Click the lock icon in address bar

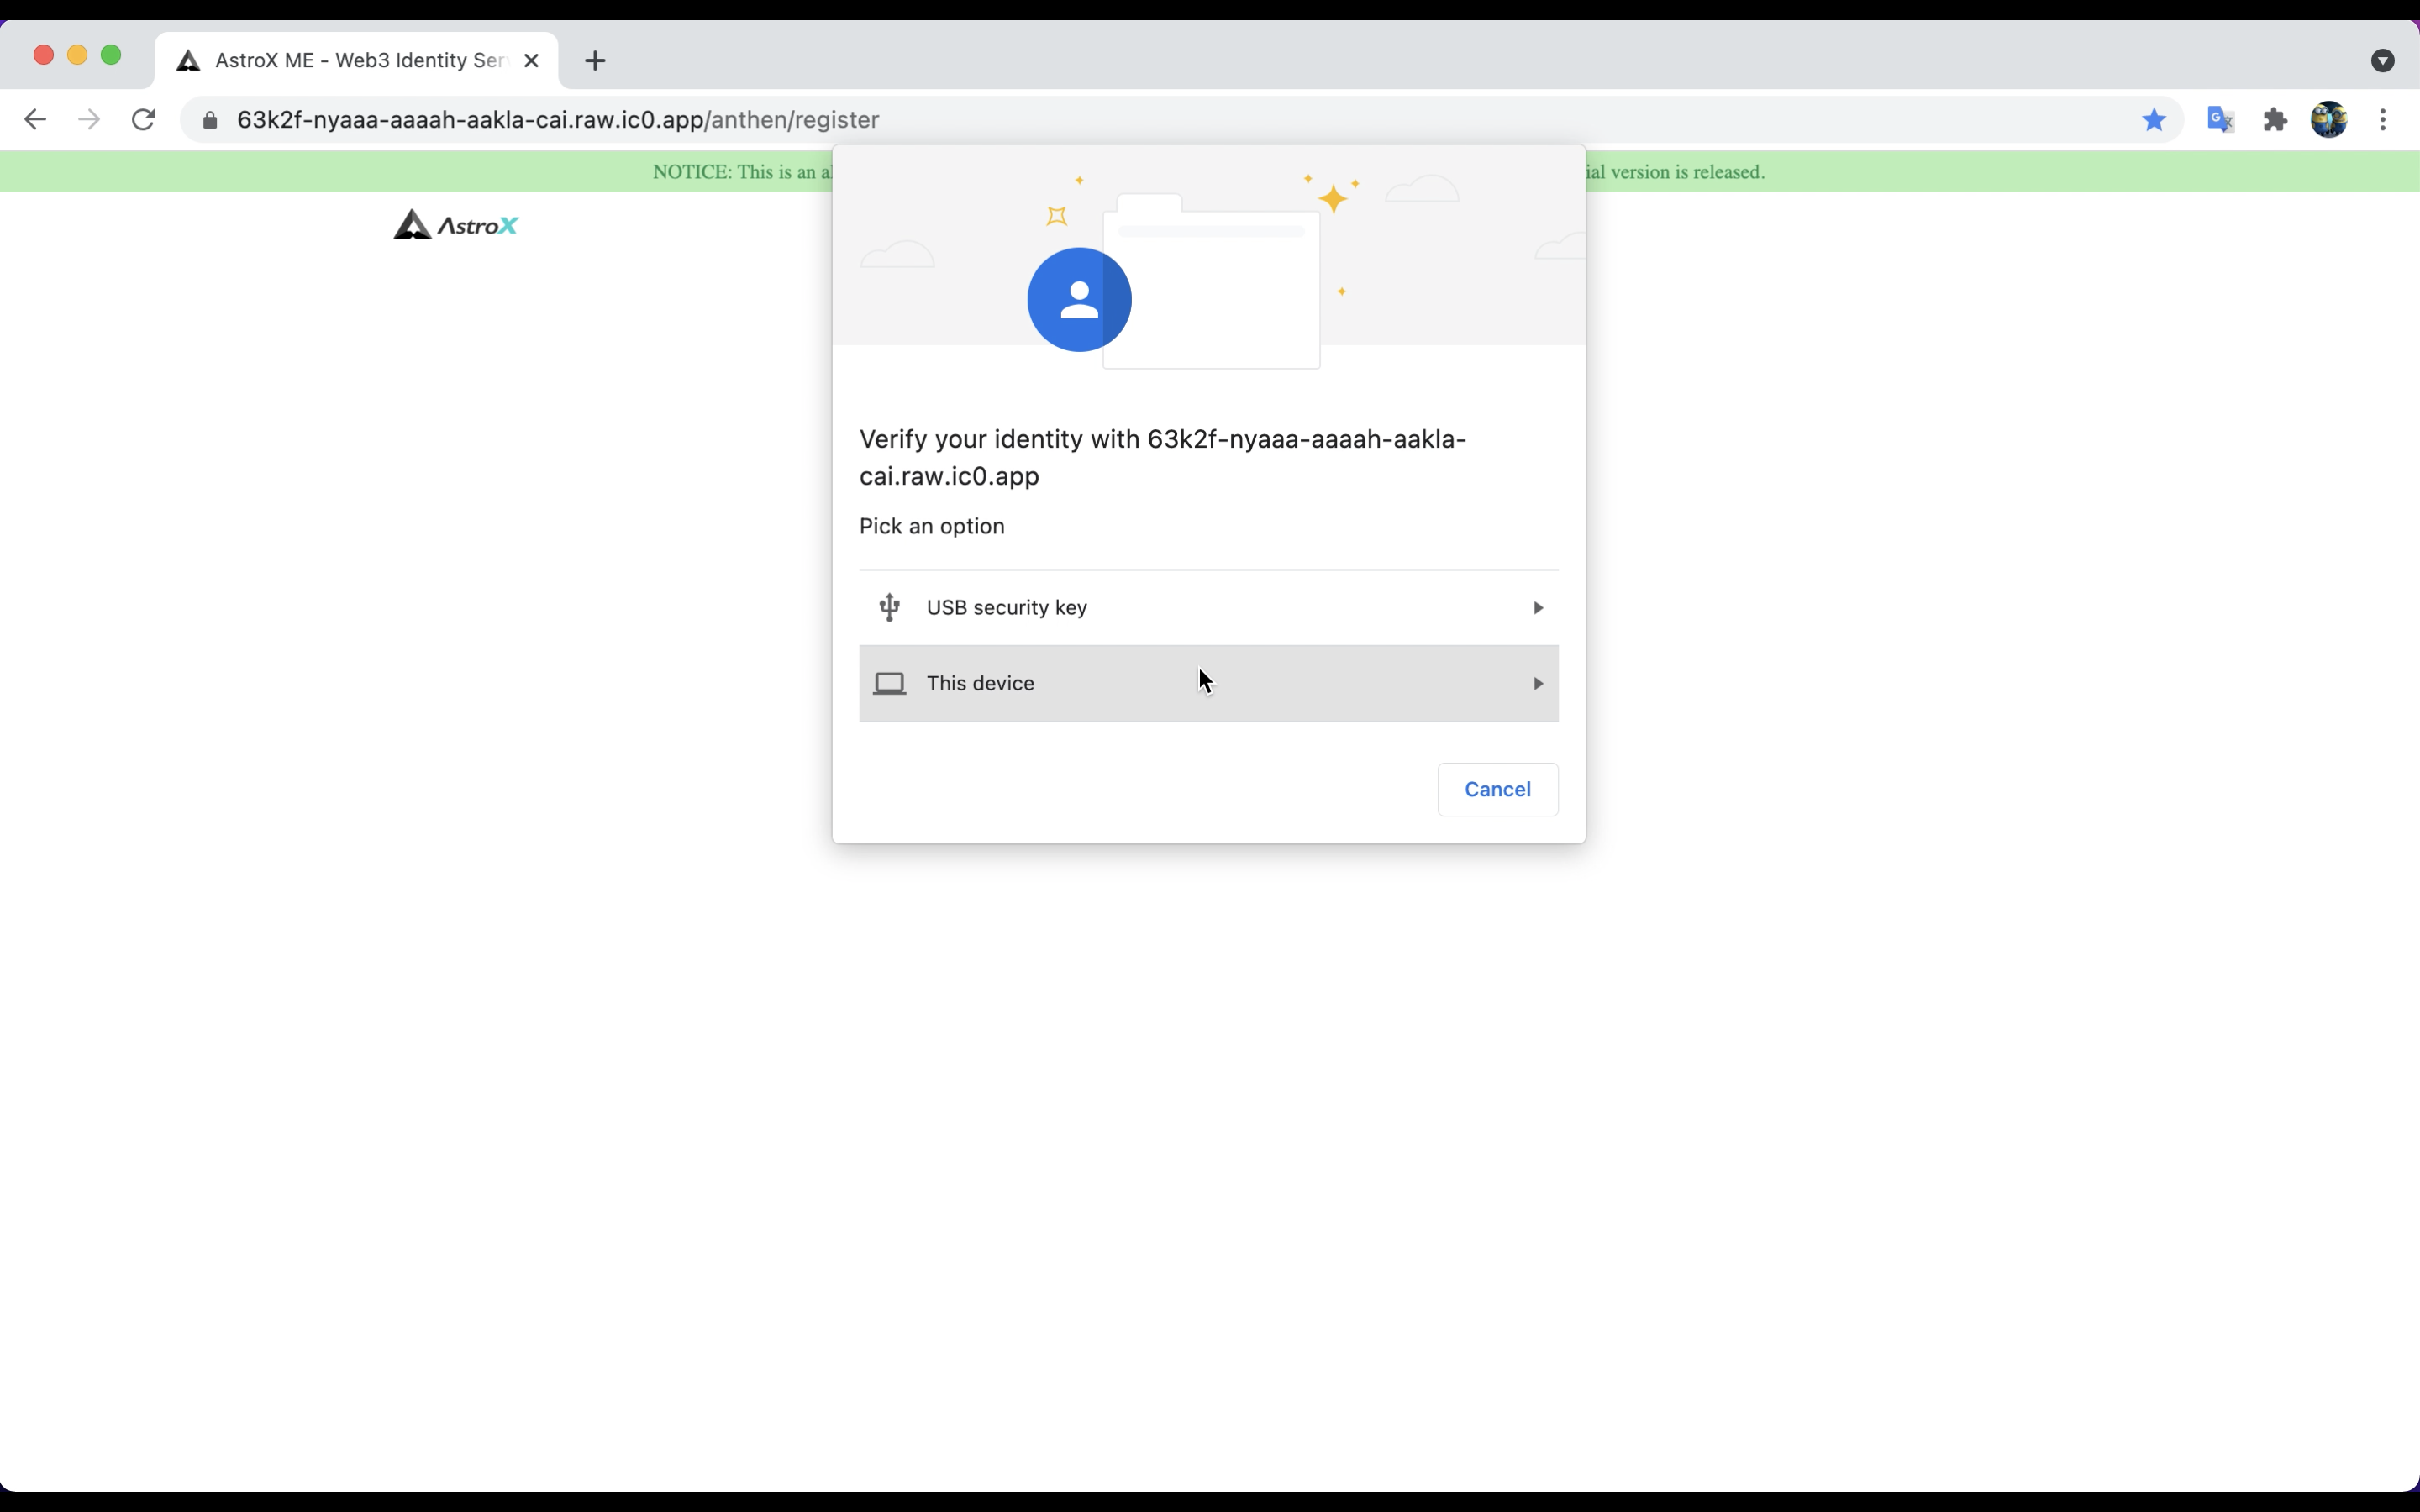210,121
